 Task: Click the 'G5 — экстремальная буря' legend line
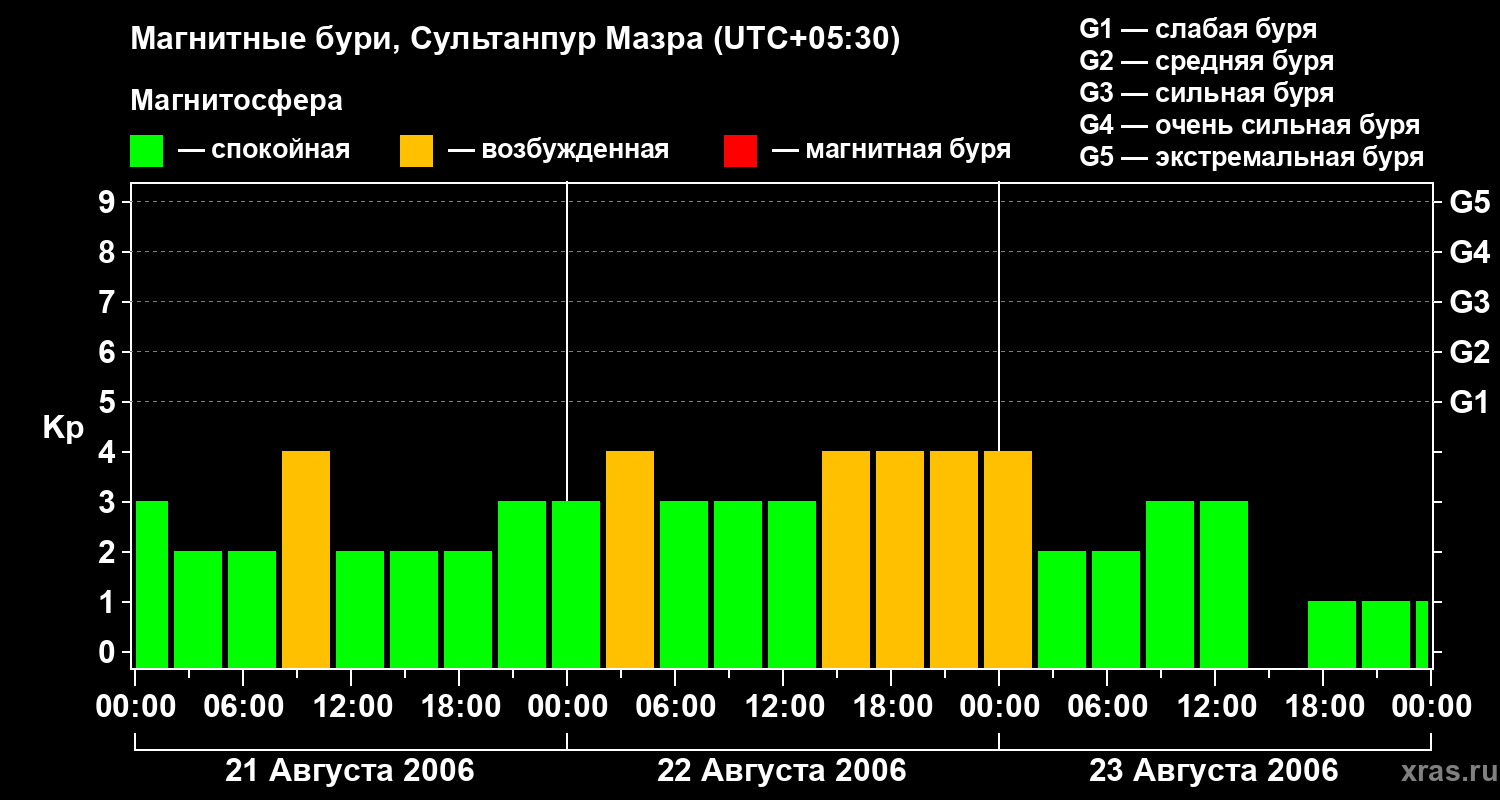click(x=1252, y=157)
